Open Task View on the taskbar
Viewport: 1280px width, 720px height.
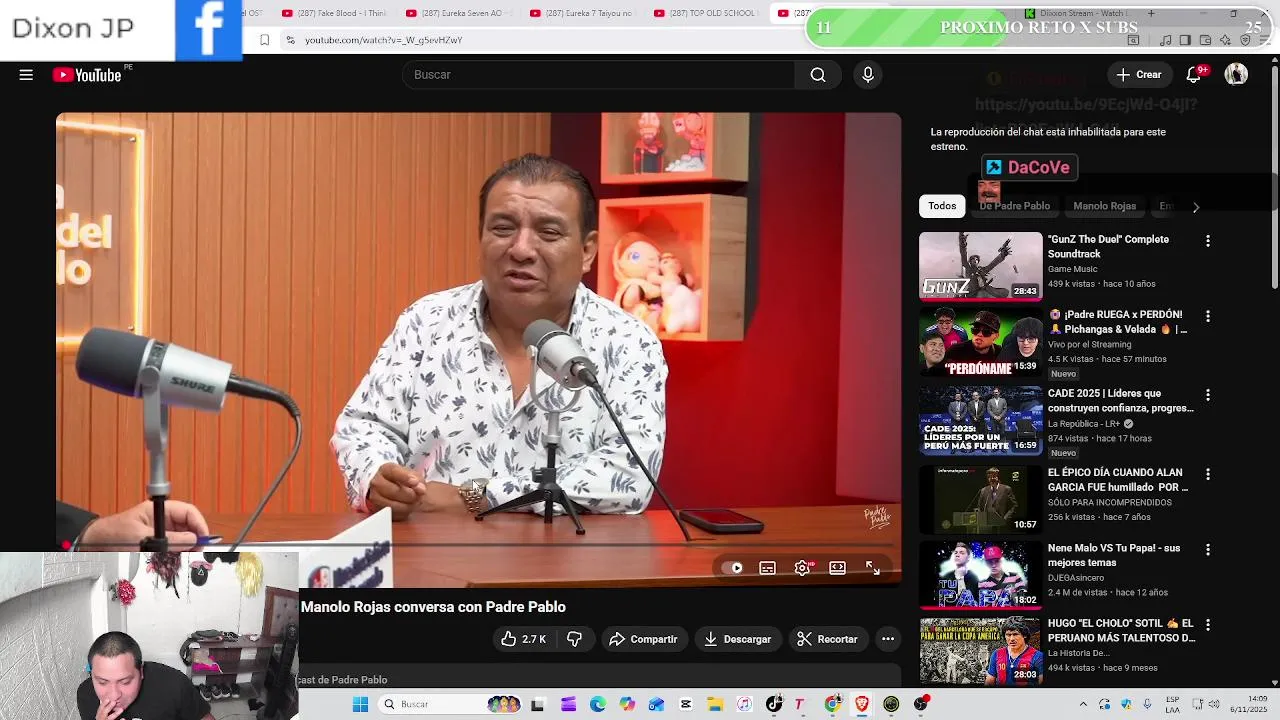(537, 704)
